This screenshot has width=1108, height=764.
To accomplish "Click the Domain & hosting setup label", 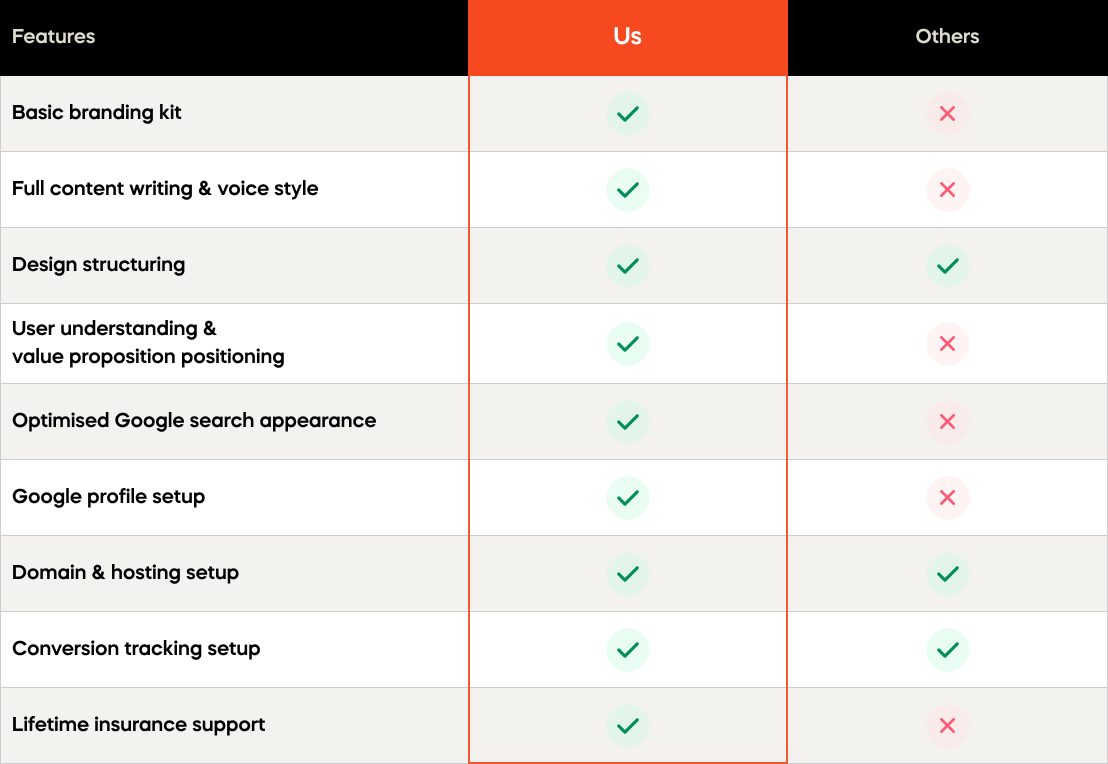I will pos(125,573).
